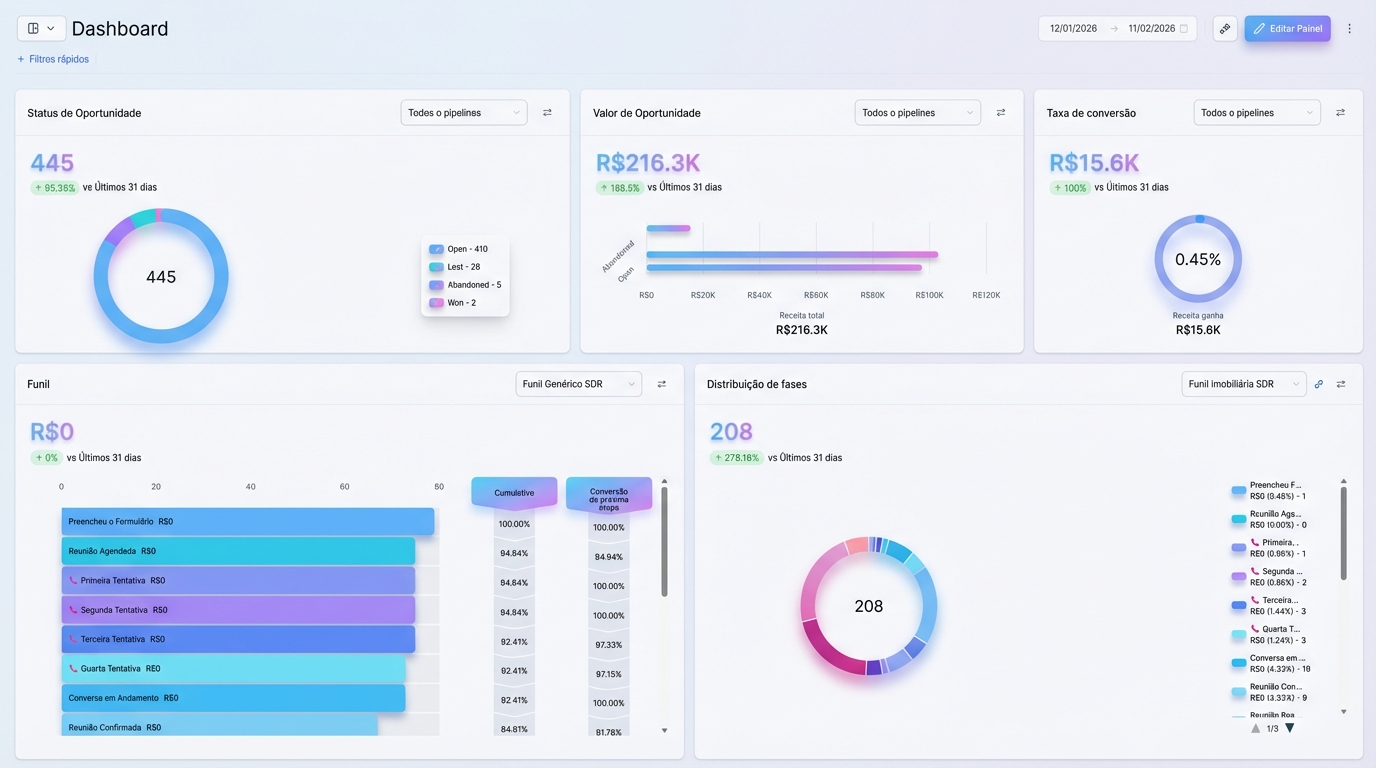
Task: Click the phone icon beside Quarta T... in fases legend
Action: click(1255, 629)
